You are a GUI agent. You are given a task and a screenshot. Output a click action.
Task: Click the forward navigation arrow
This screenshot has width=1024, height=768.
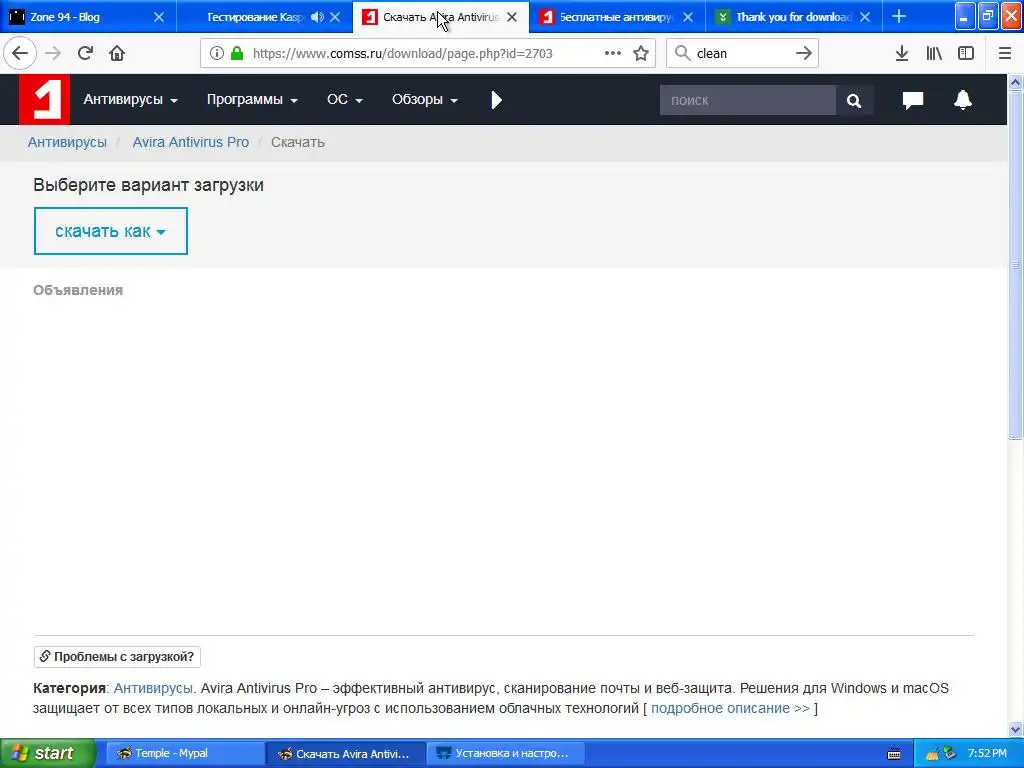click(53, 54)
